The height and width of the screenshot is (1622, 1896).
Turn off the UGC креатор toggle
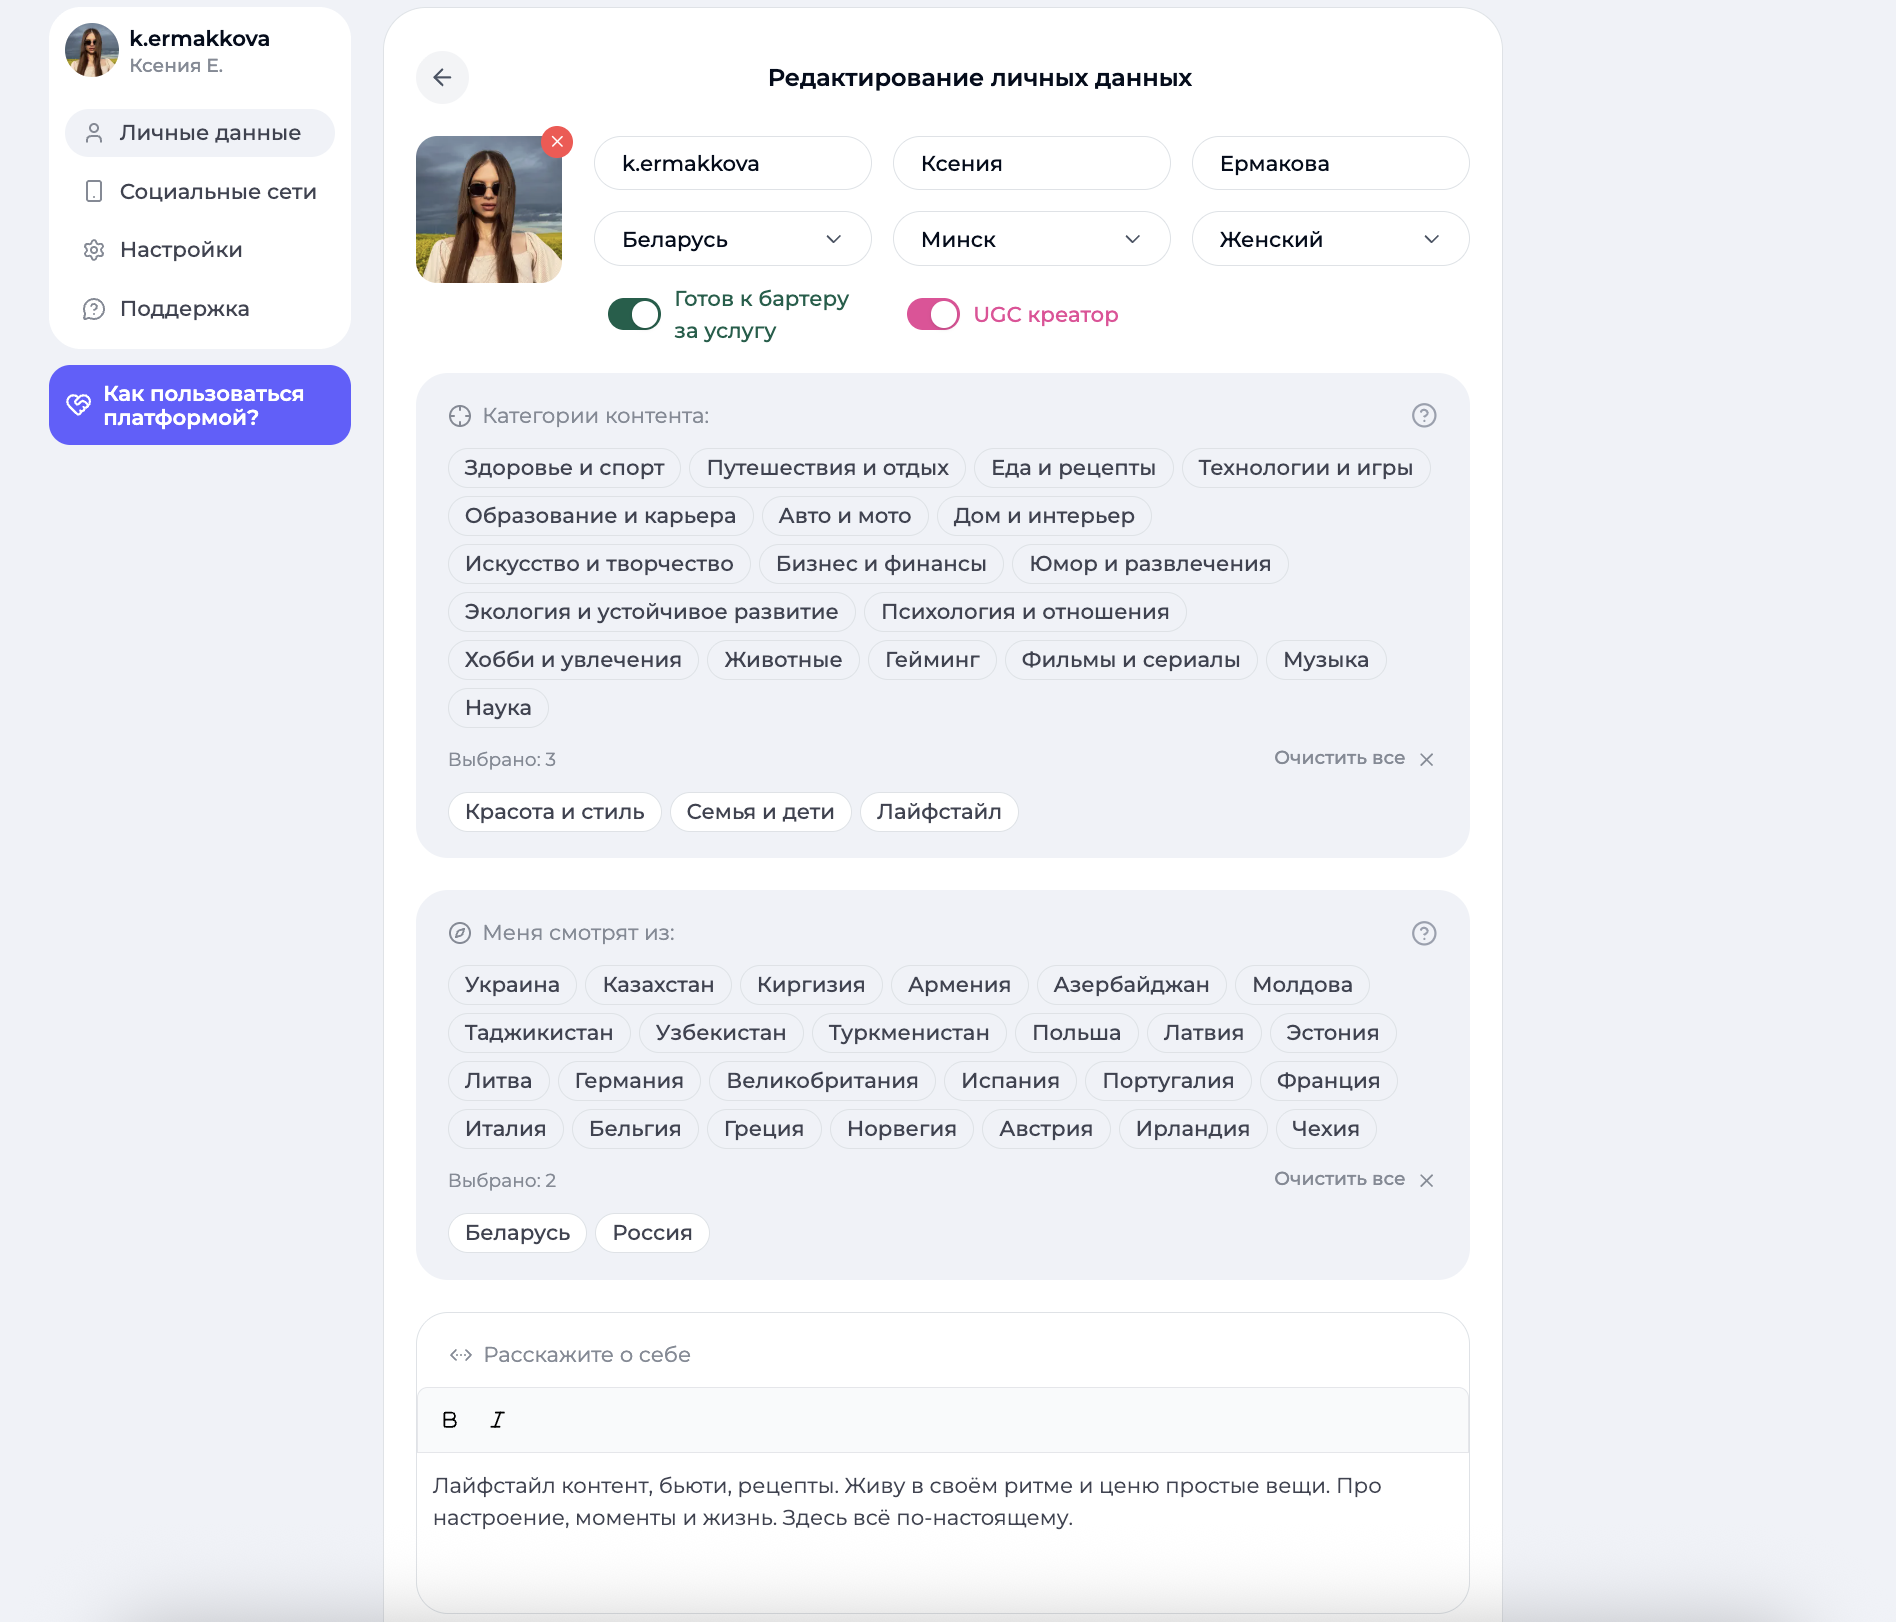click(x=933, y=313)
